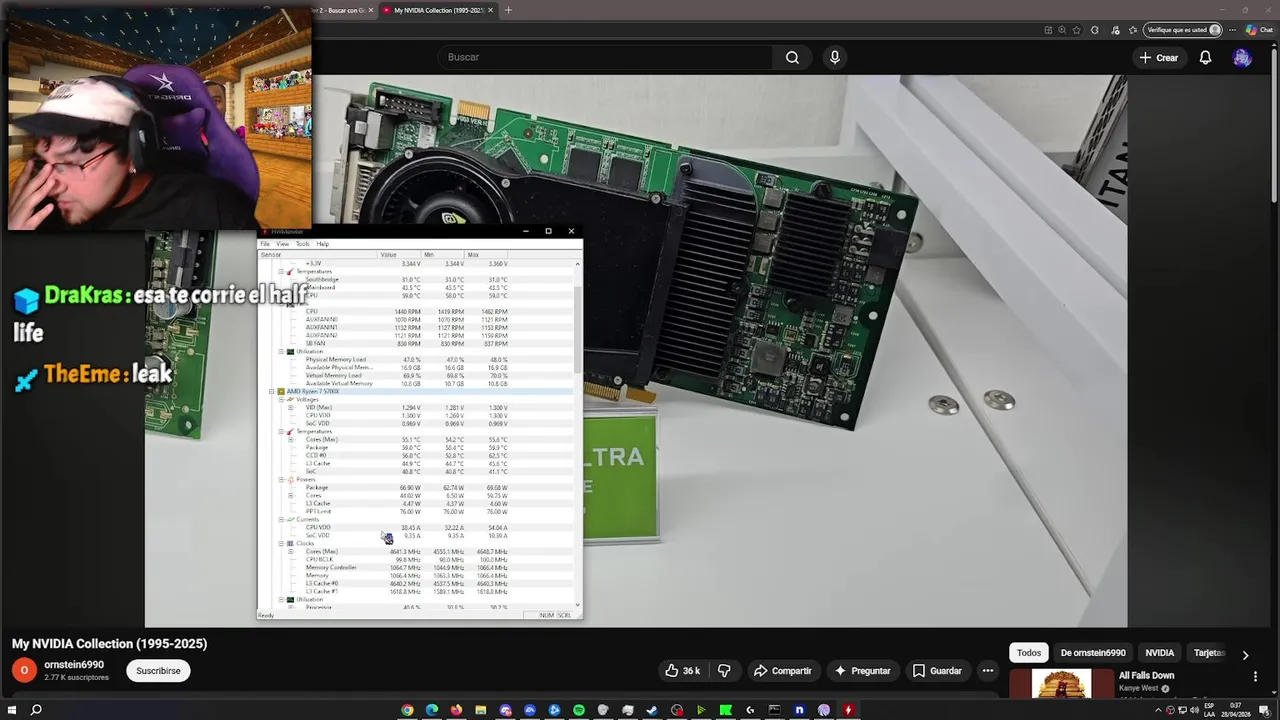The height and width of the screenshot is (720, 1280).
Task: Select the Memory Controller clock row
Action: [x=416, y=568]
